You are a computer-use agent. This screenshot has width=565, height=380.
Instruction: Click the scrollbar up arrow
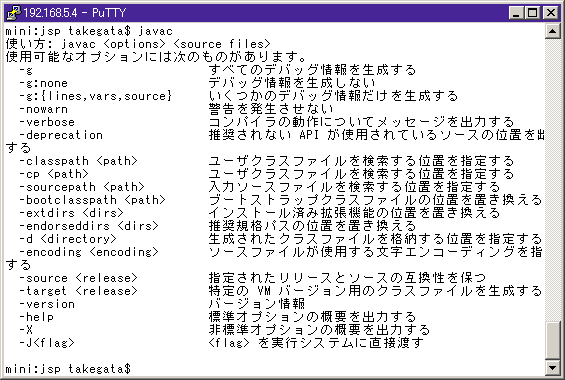[x=552, y=31]
